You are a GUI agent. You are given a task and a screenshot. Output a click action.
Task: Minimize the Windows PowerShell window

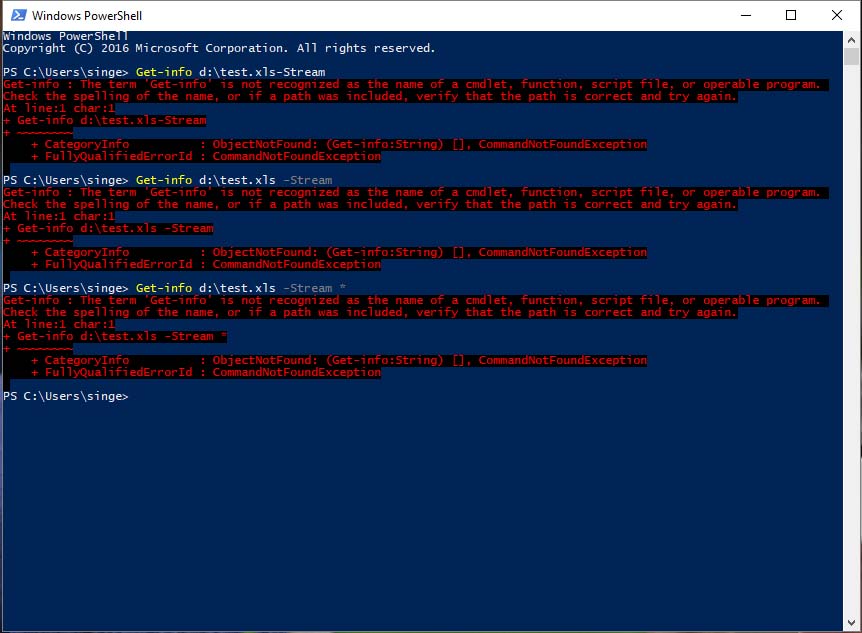click(745, 15)
